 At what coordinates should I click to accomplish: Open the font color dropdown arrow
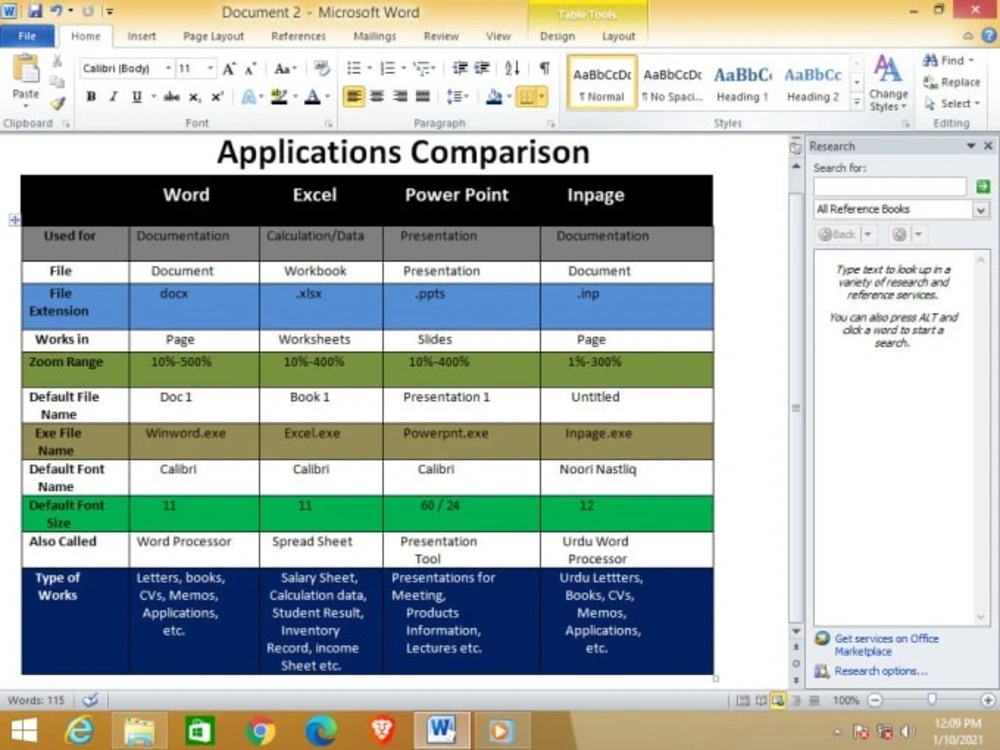(x=328, y=97)
